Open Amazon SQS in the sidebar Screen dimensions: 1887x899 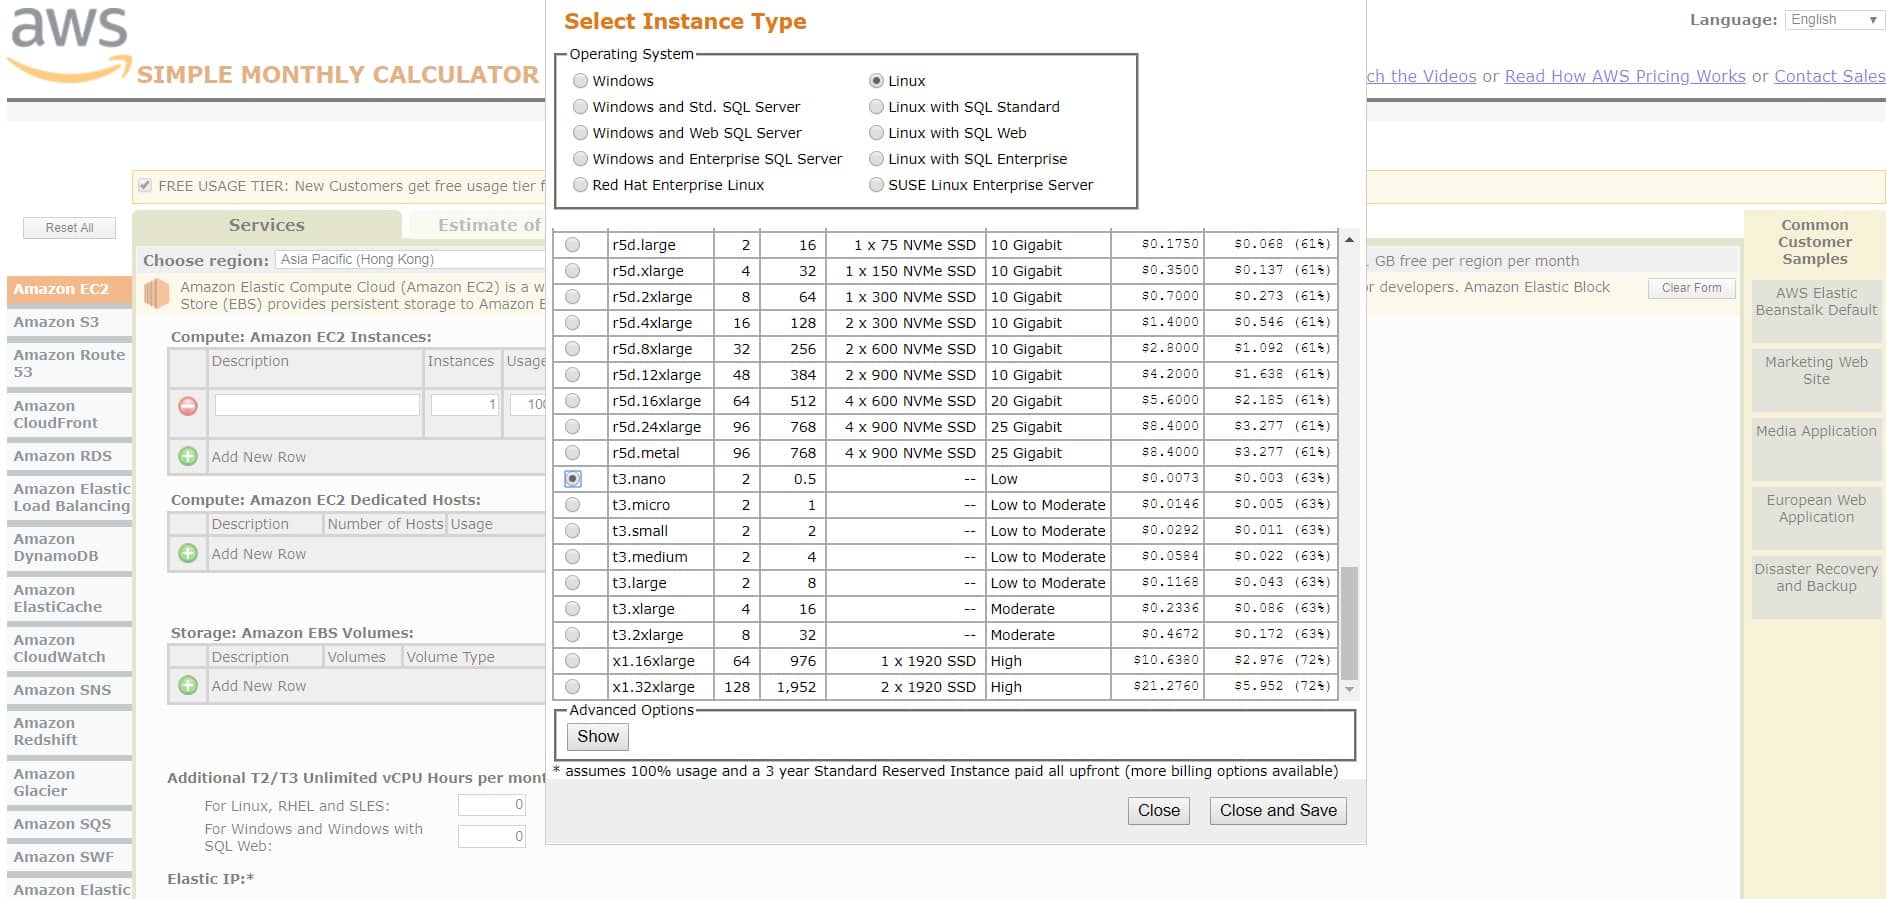coord(69,824)
